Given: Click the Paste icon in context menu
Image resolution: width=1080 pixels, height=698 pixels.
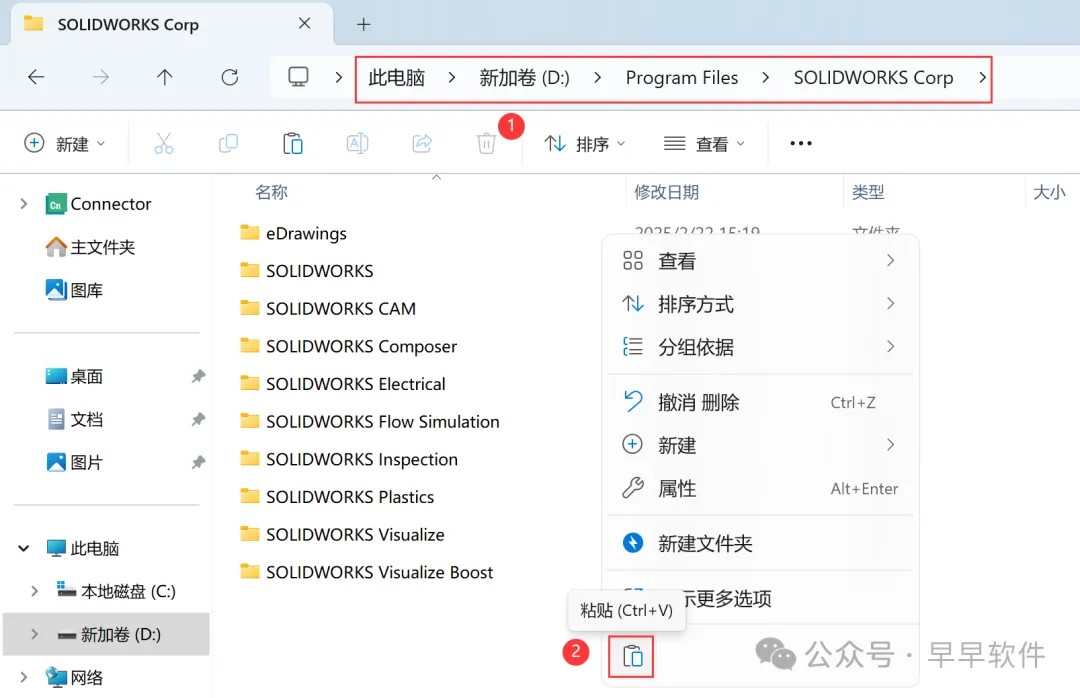Looking at the screenshot, I should pyautogui.click(x=632, y=656).
